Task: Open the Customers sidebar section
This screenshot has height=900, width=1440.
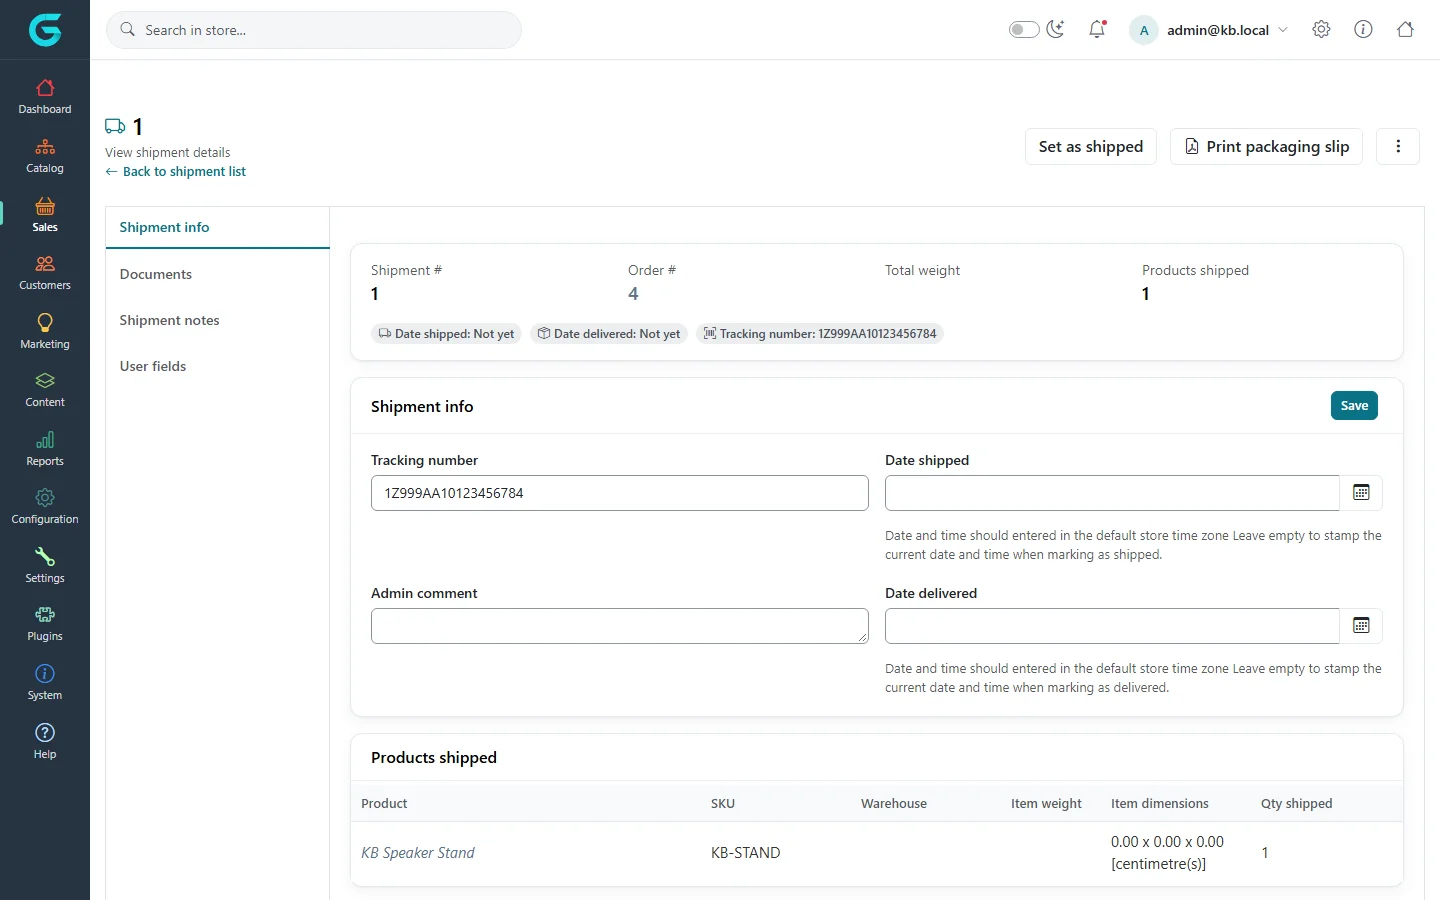Action: coord(45,273)
